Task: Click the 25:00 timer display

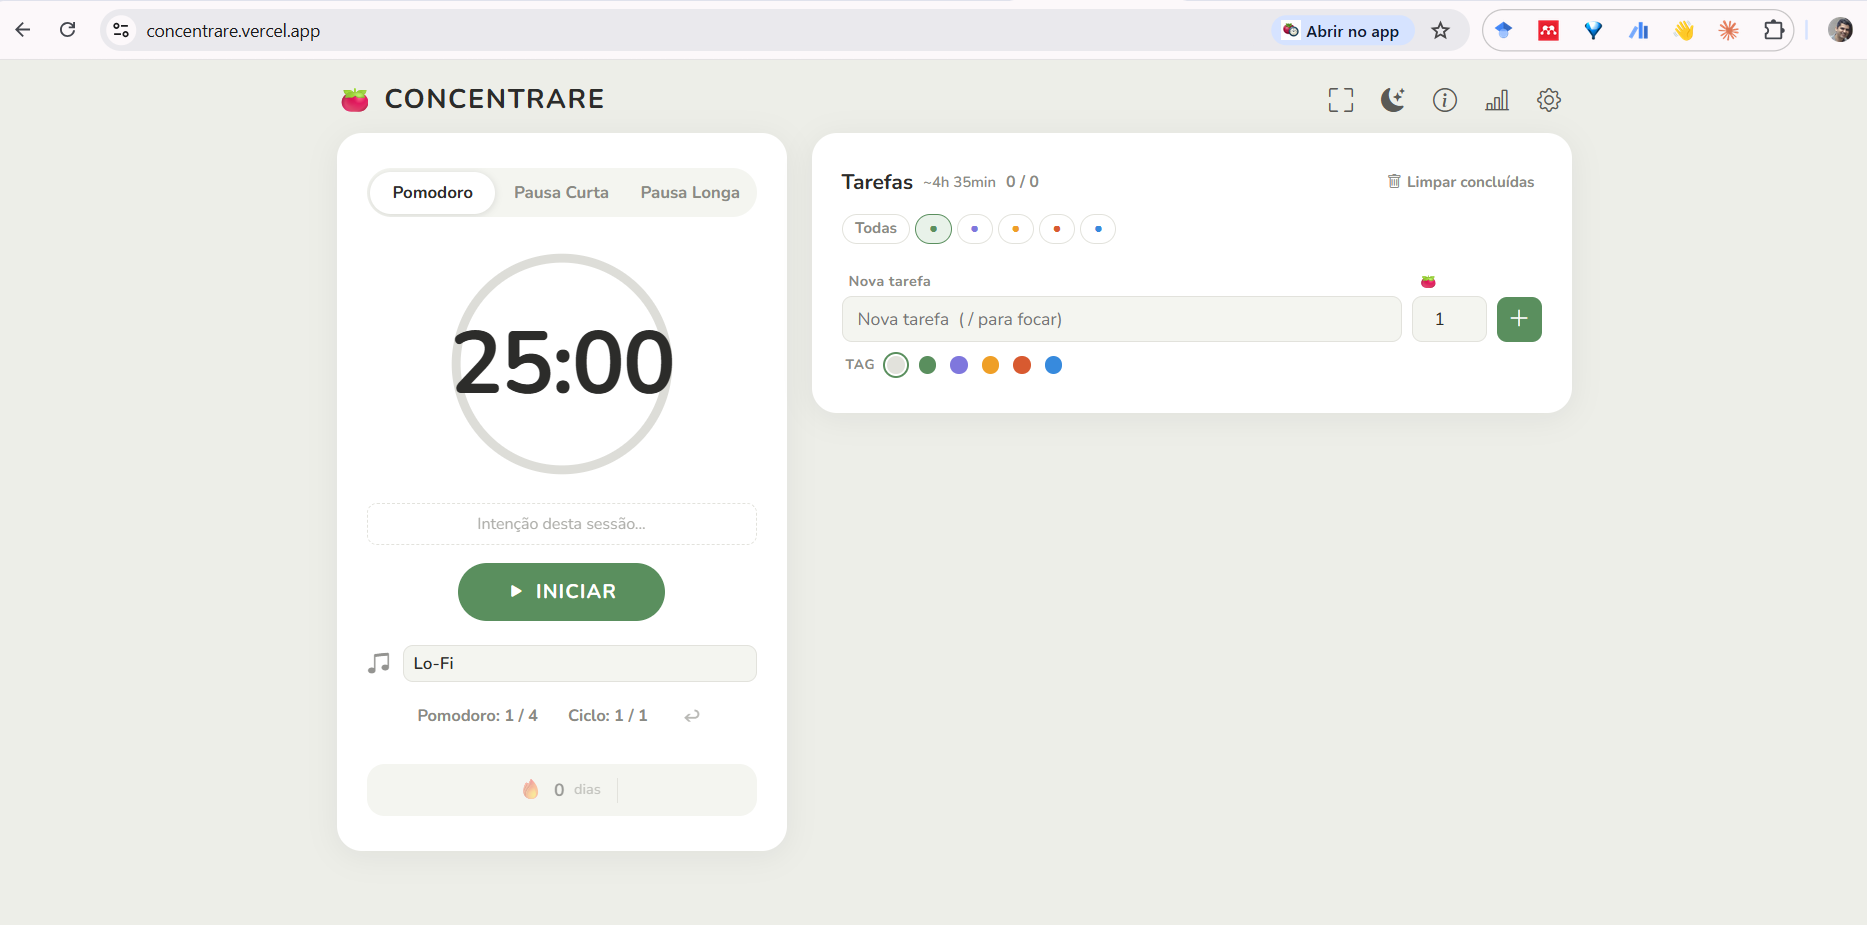Action: click(562, 363)
